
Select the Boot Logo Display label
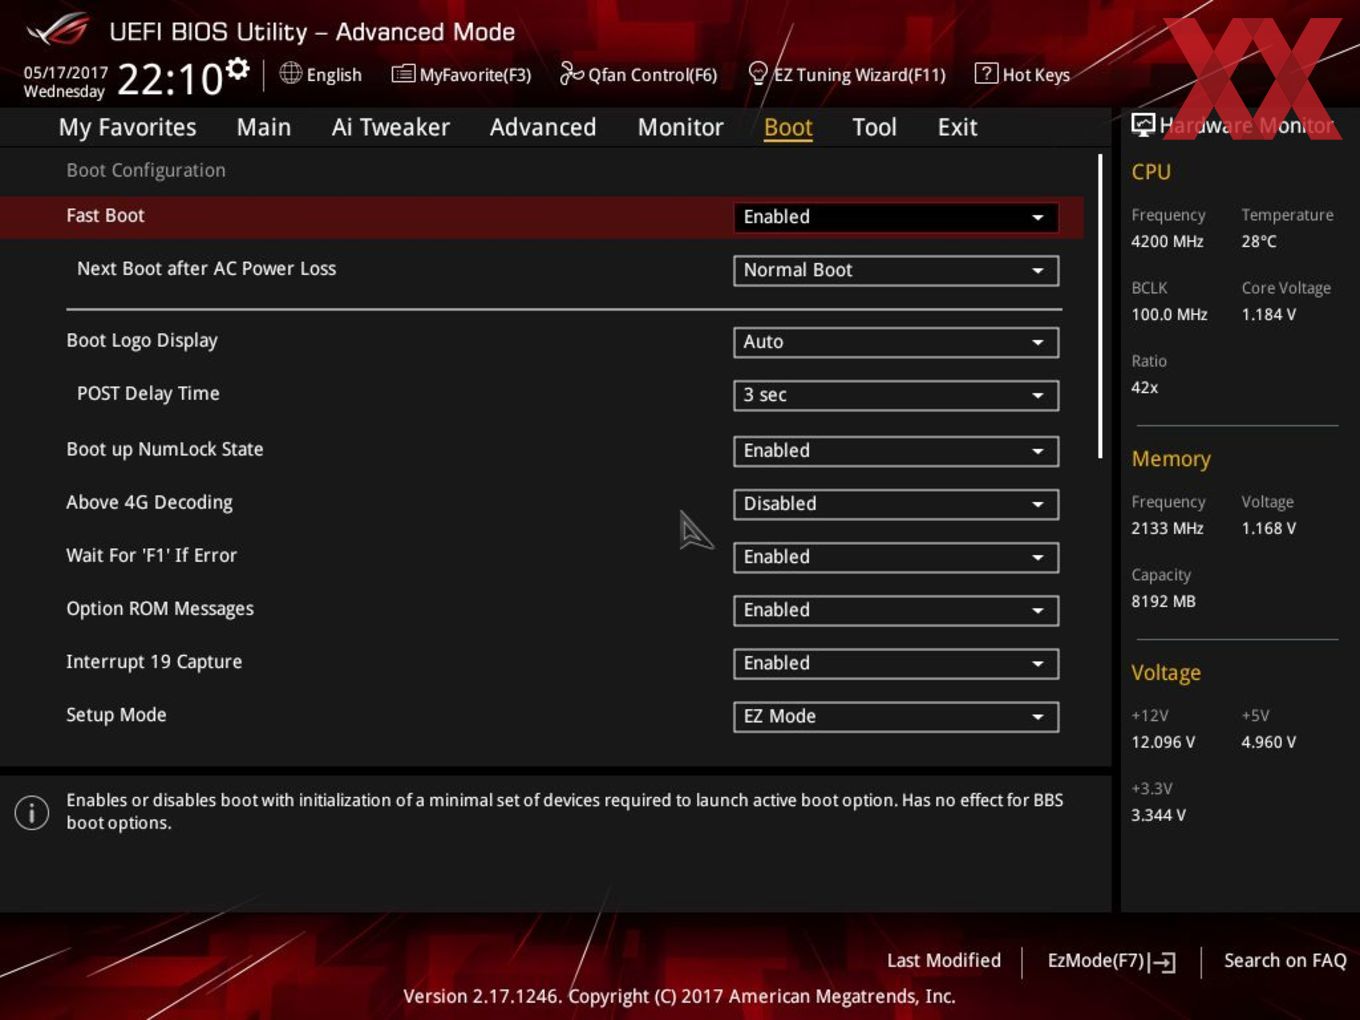tap(142, 340)
